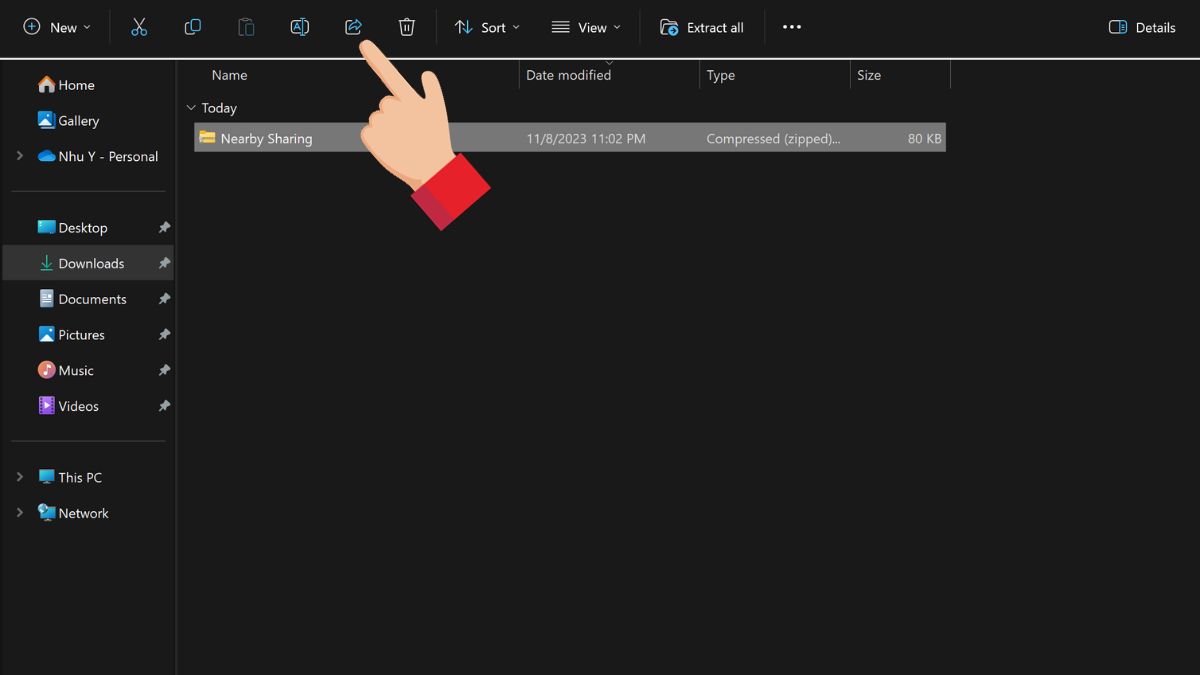Toggle the Details pane

pyautogui.click(x=1142, y=27)
